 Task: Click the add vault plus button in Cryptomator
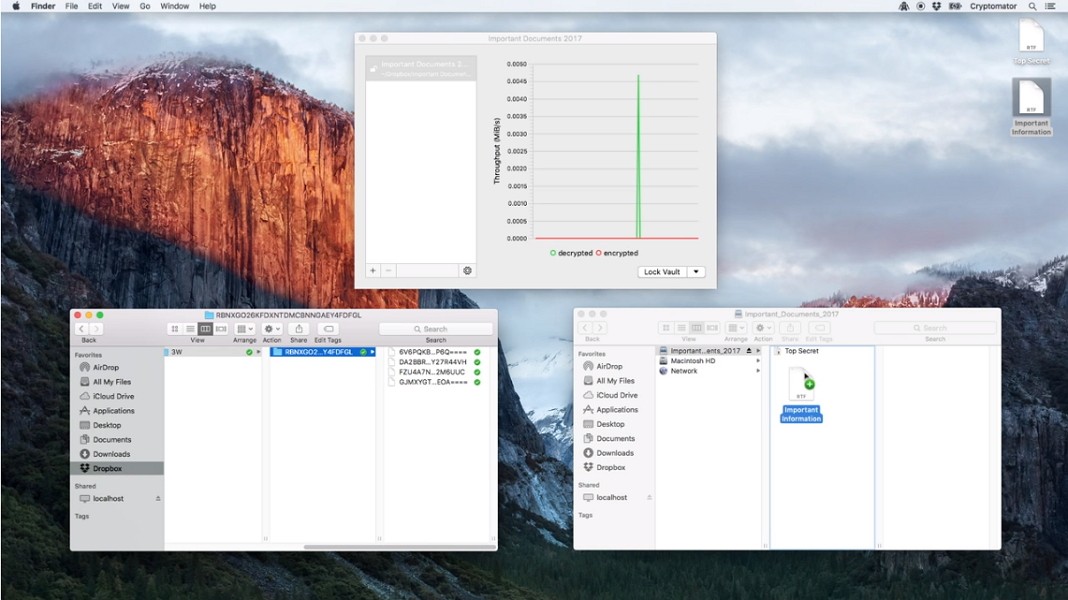coord(373,270)
